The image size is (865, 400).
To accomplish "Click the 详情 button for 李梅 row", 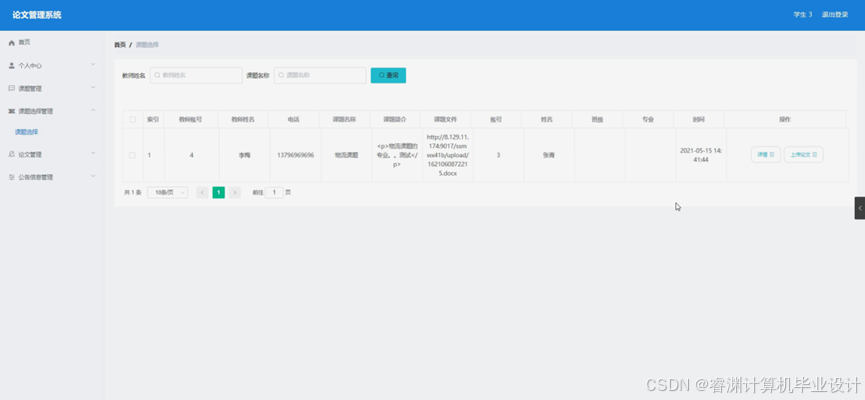I will [766, 155].
